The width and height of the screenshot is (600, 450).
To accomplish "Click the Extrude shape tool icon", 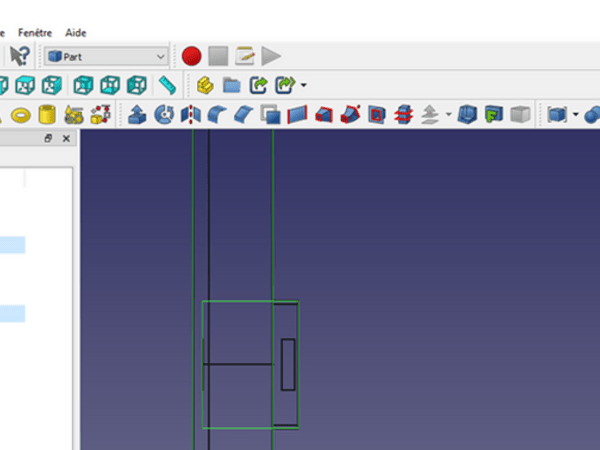I will (137, 115).
